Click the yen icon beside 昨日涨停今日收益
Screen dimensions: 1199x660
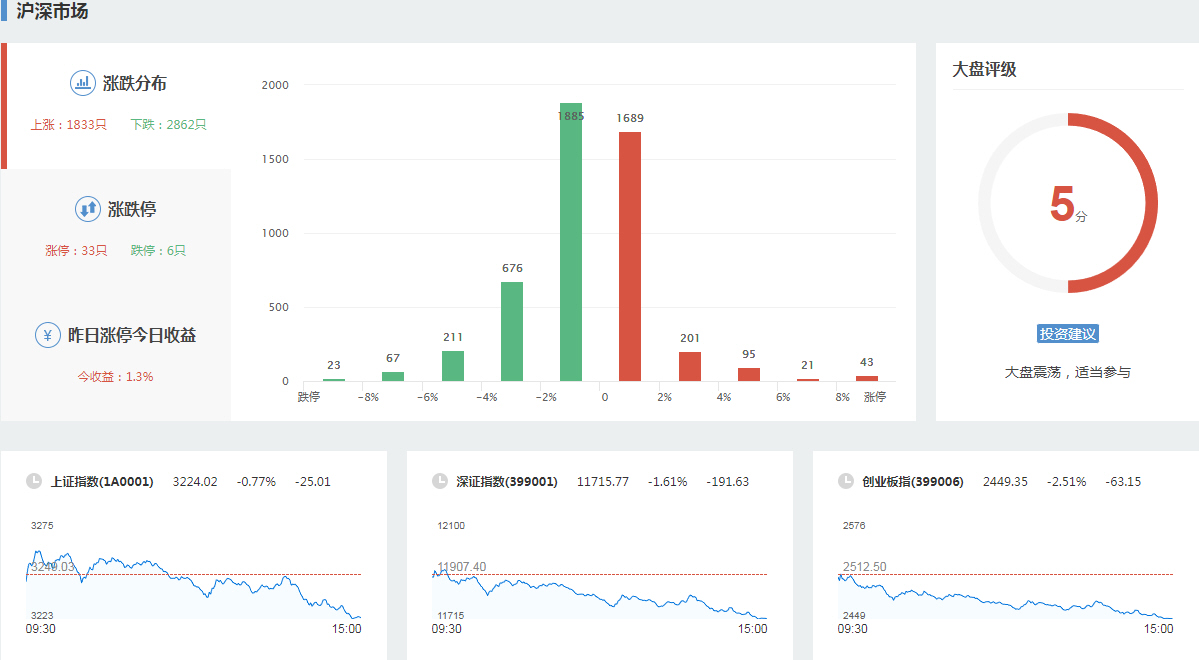[48, 335]
